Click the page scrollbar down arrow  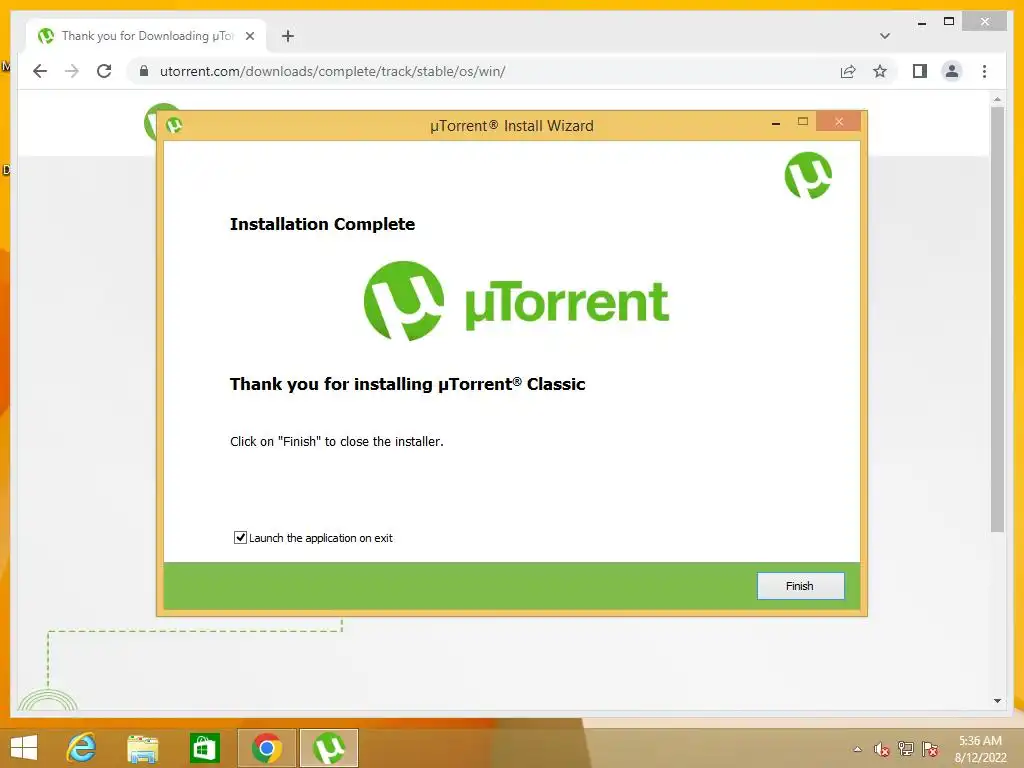[997, 701]
